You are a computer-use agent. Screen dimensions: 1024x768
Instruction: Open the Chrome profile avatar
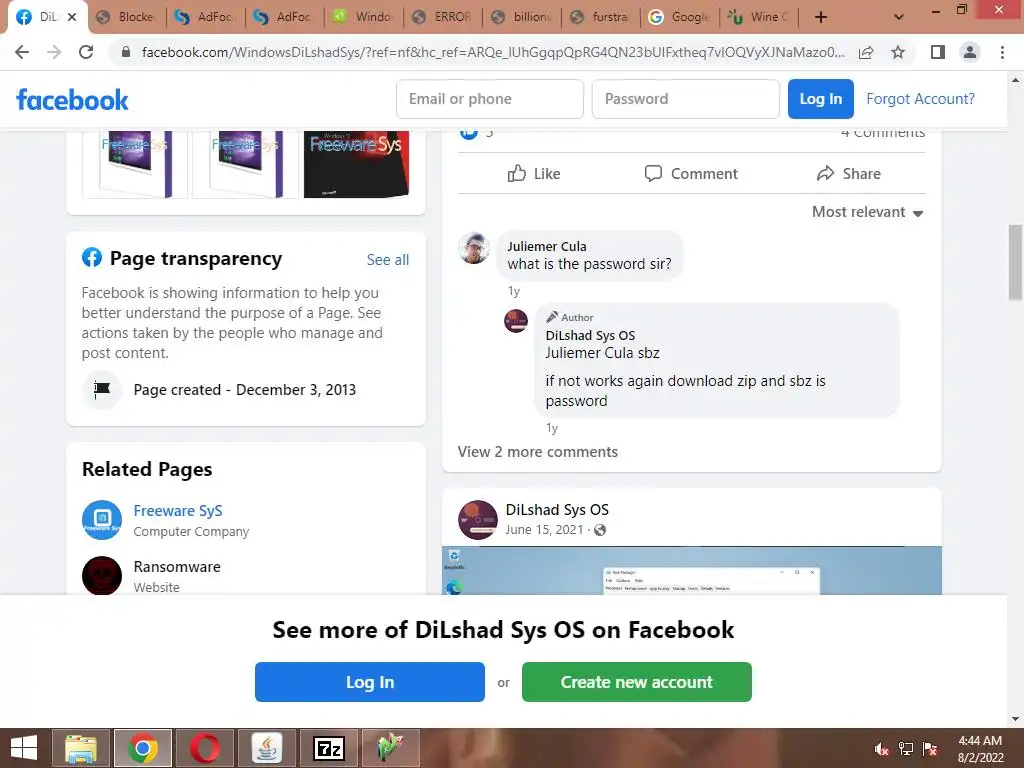[x=970, y=52]
